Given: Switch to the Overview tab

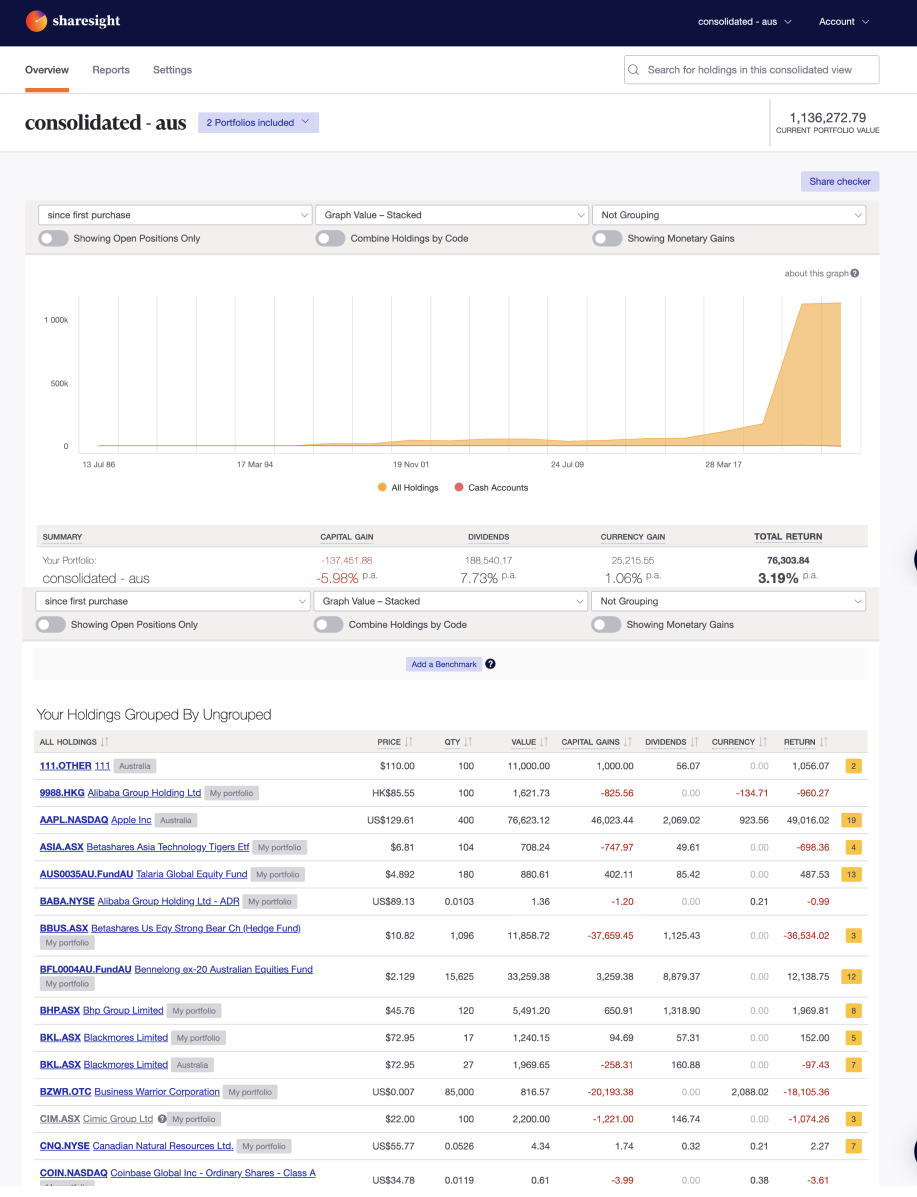Looking at the screenshot, I should pos(47,69).
